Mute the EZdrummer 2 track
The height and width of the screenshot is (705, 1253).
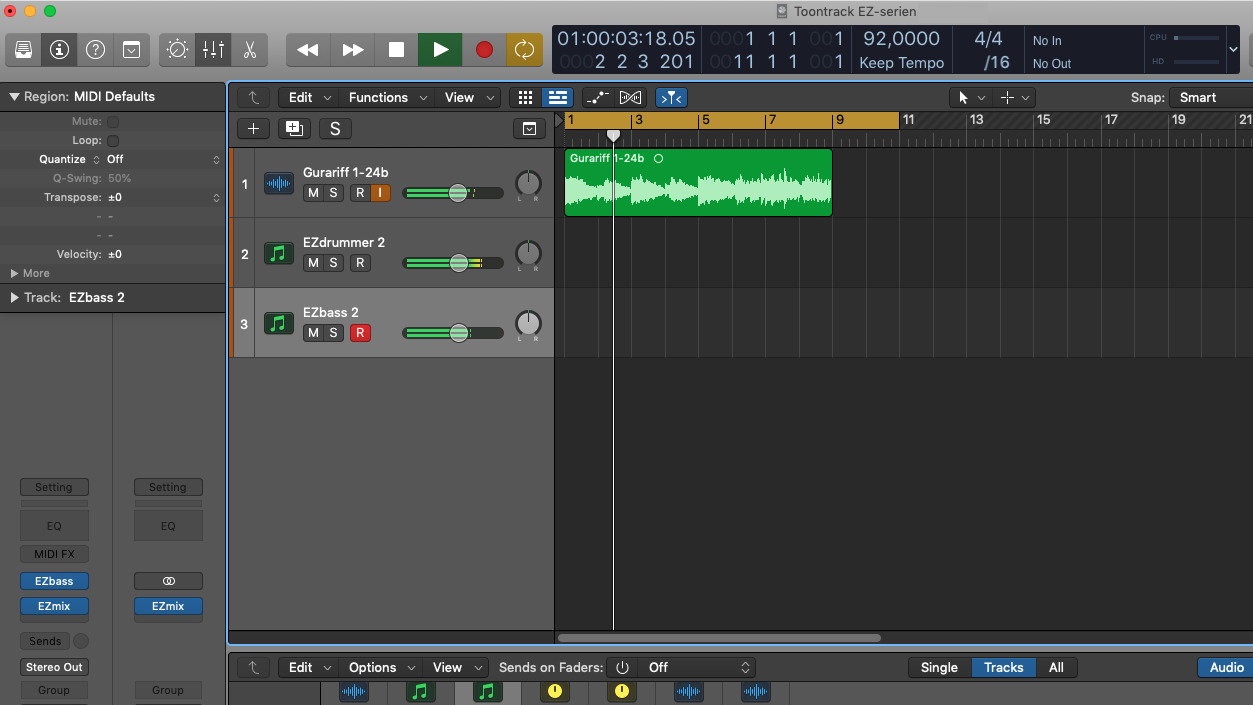click(313, 263)
